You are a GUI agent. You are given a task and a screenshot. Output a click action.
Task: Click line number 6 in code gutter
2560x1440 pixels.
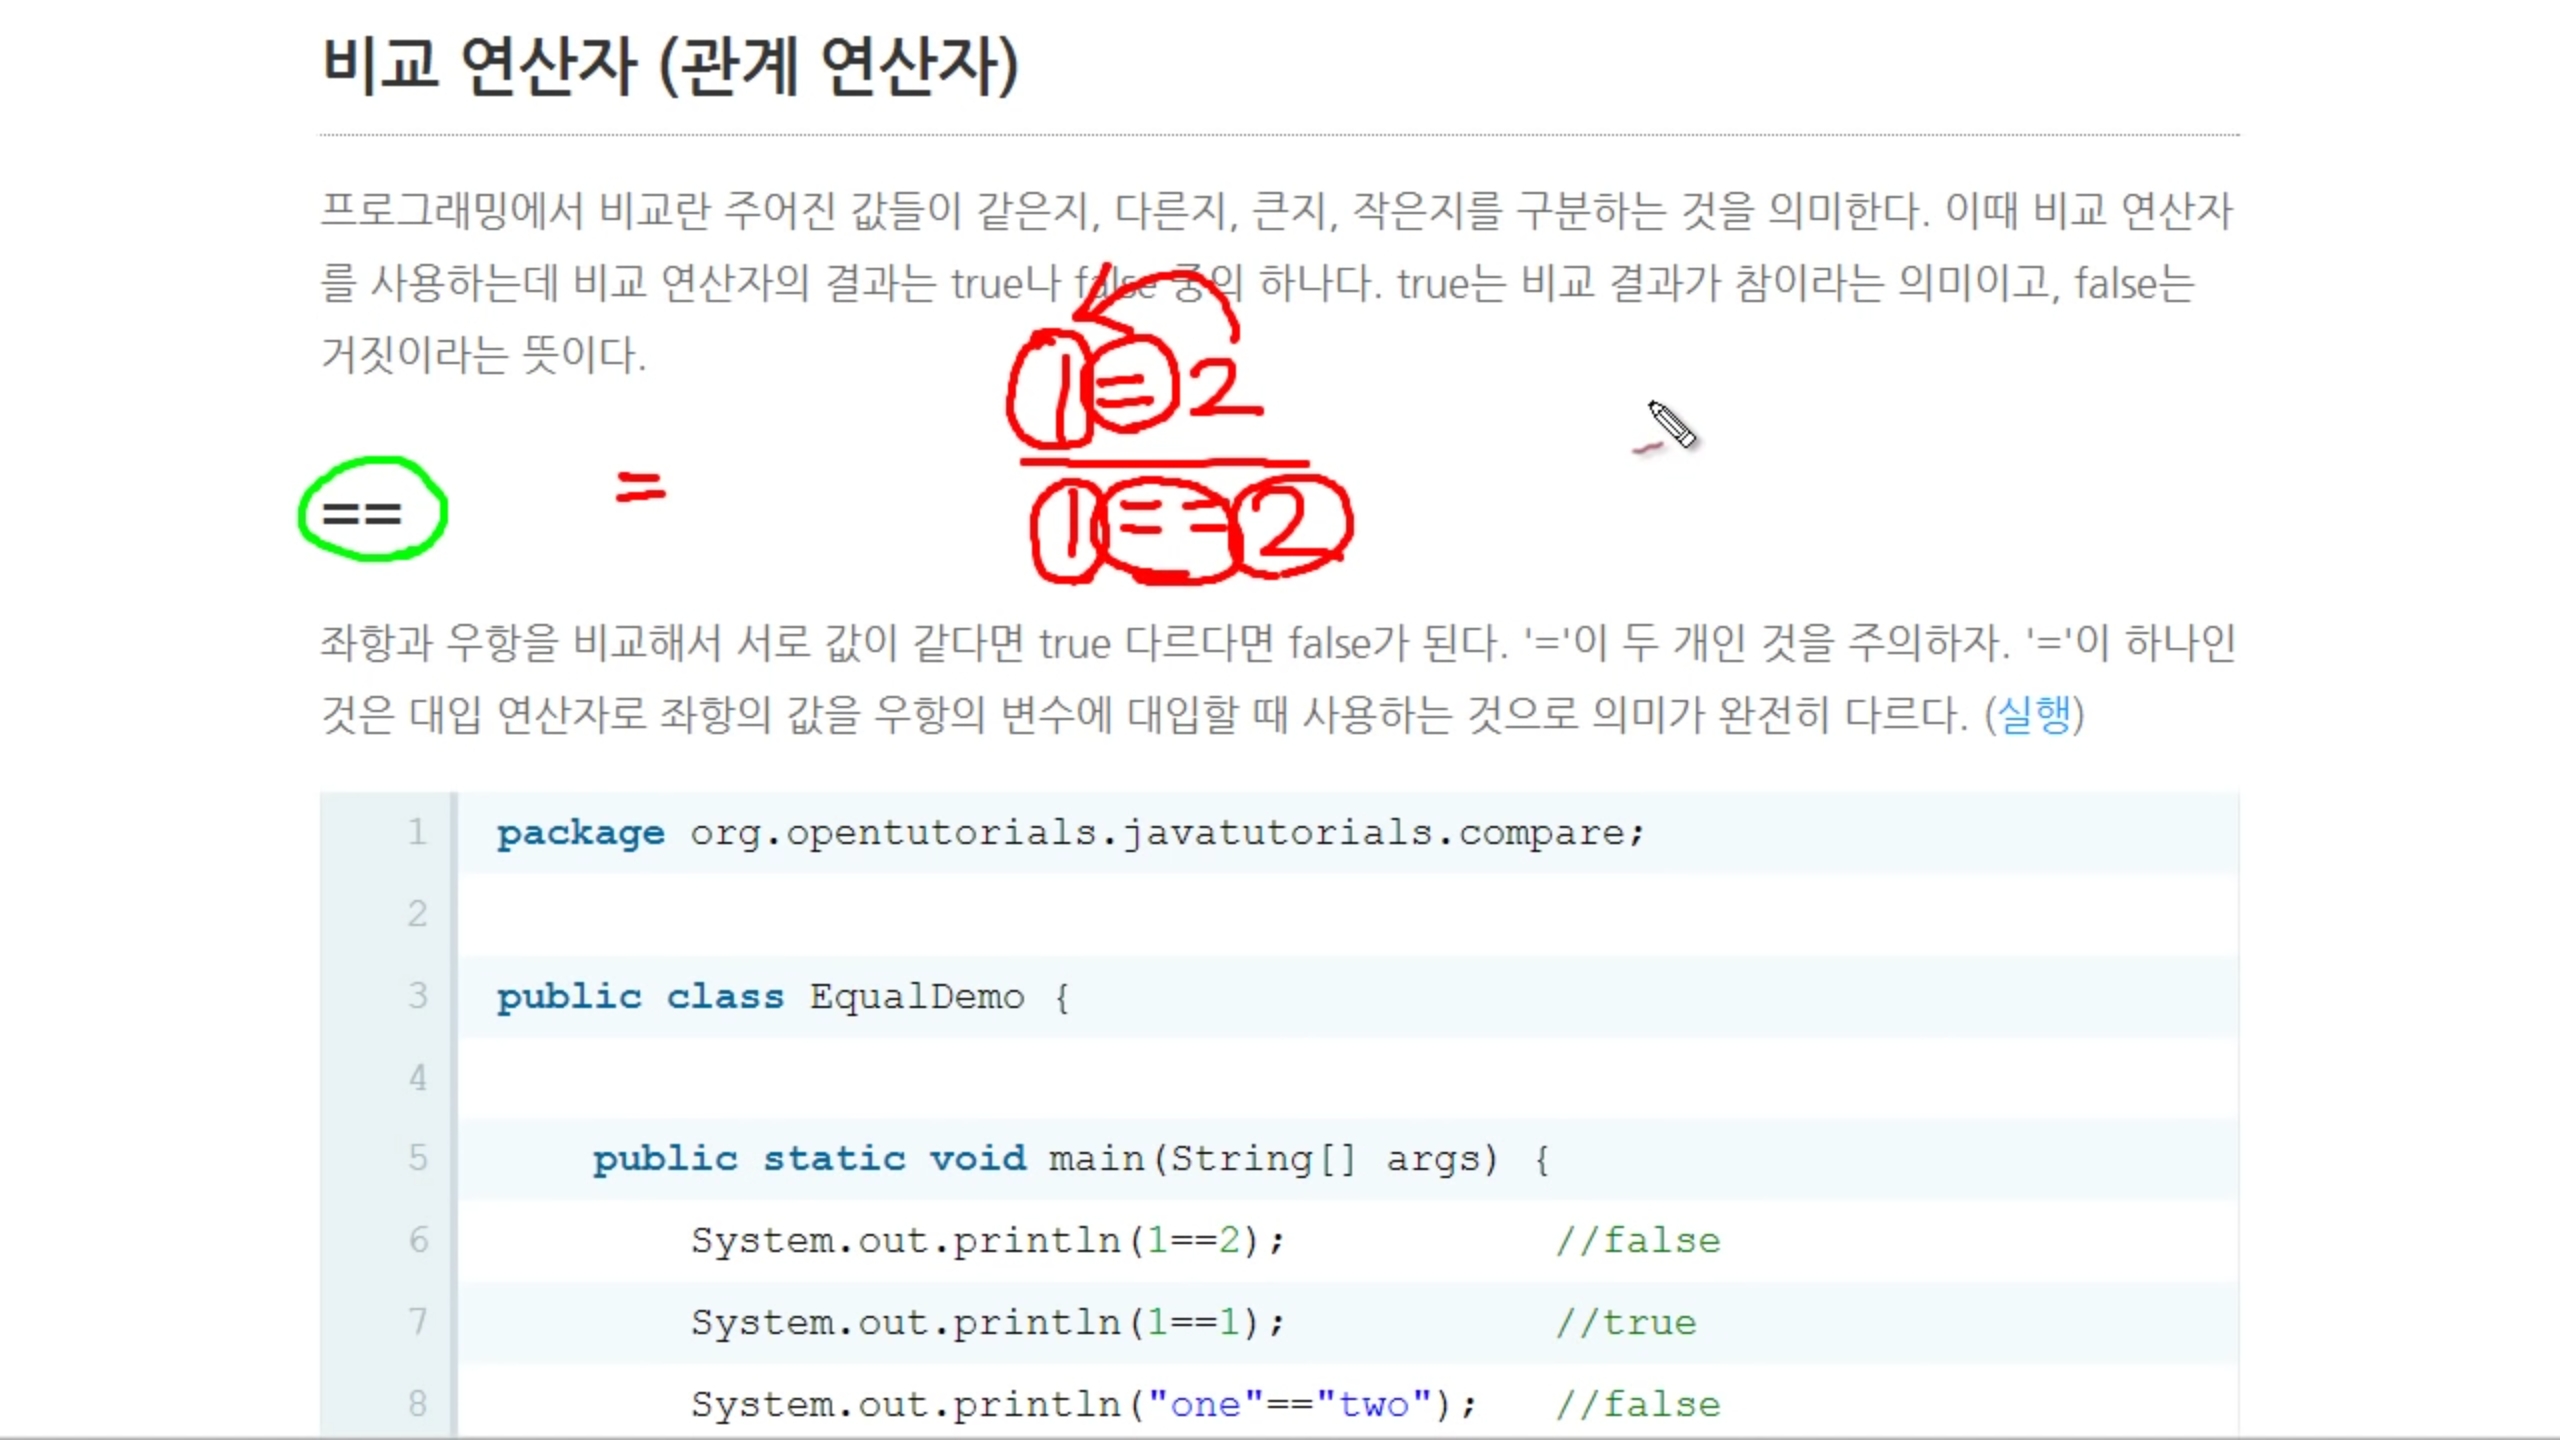pos(418,1240)
